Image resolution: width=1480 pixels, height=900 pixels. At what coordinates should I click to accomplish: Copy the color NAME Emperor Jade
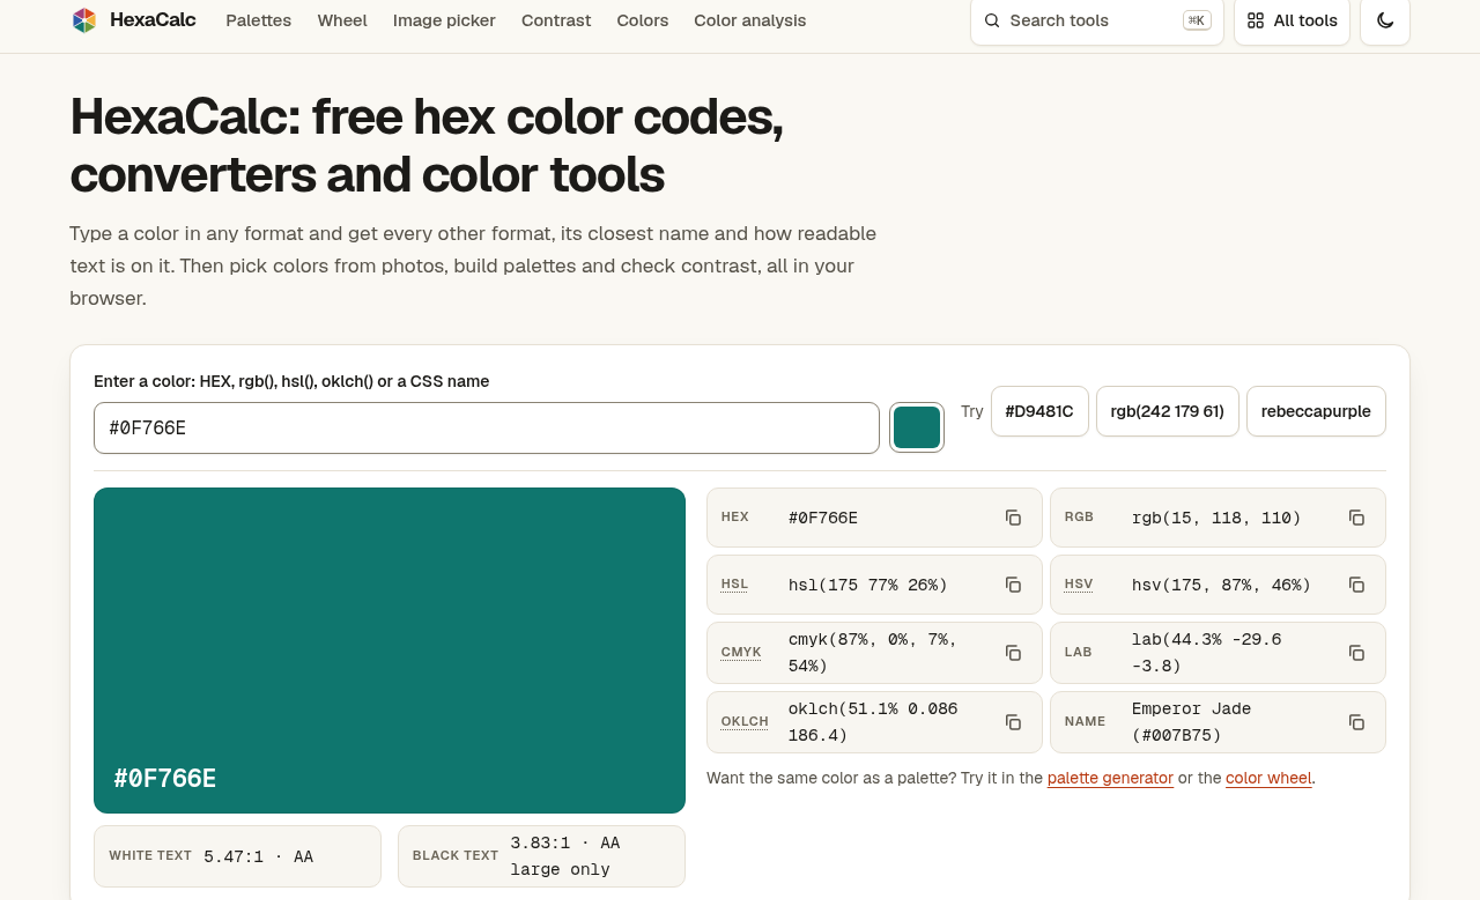[x=1357, y=722]
